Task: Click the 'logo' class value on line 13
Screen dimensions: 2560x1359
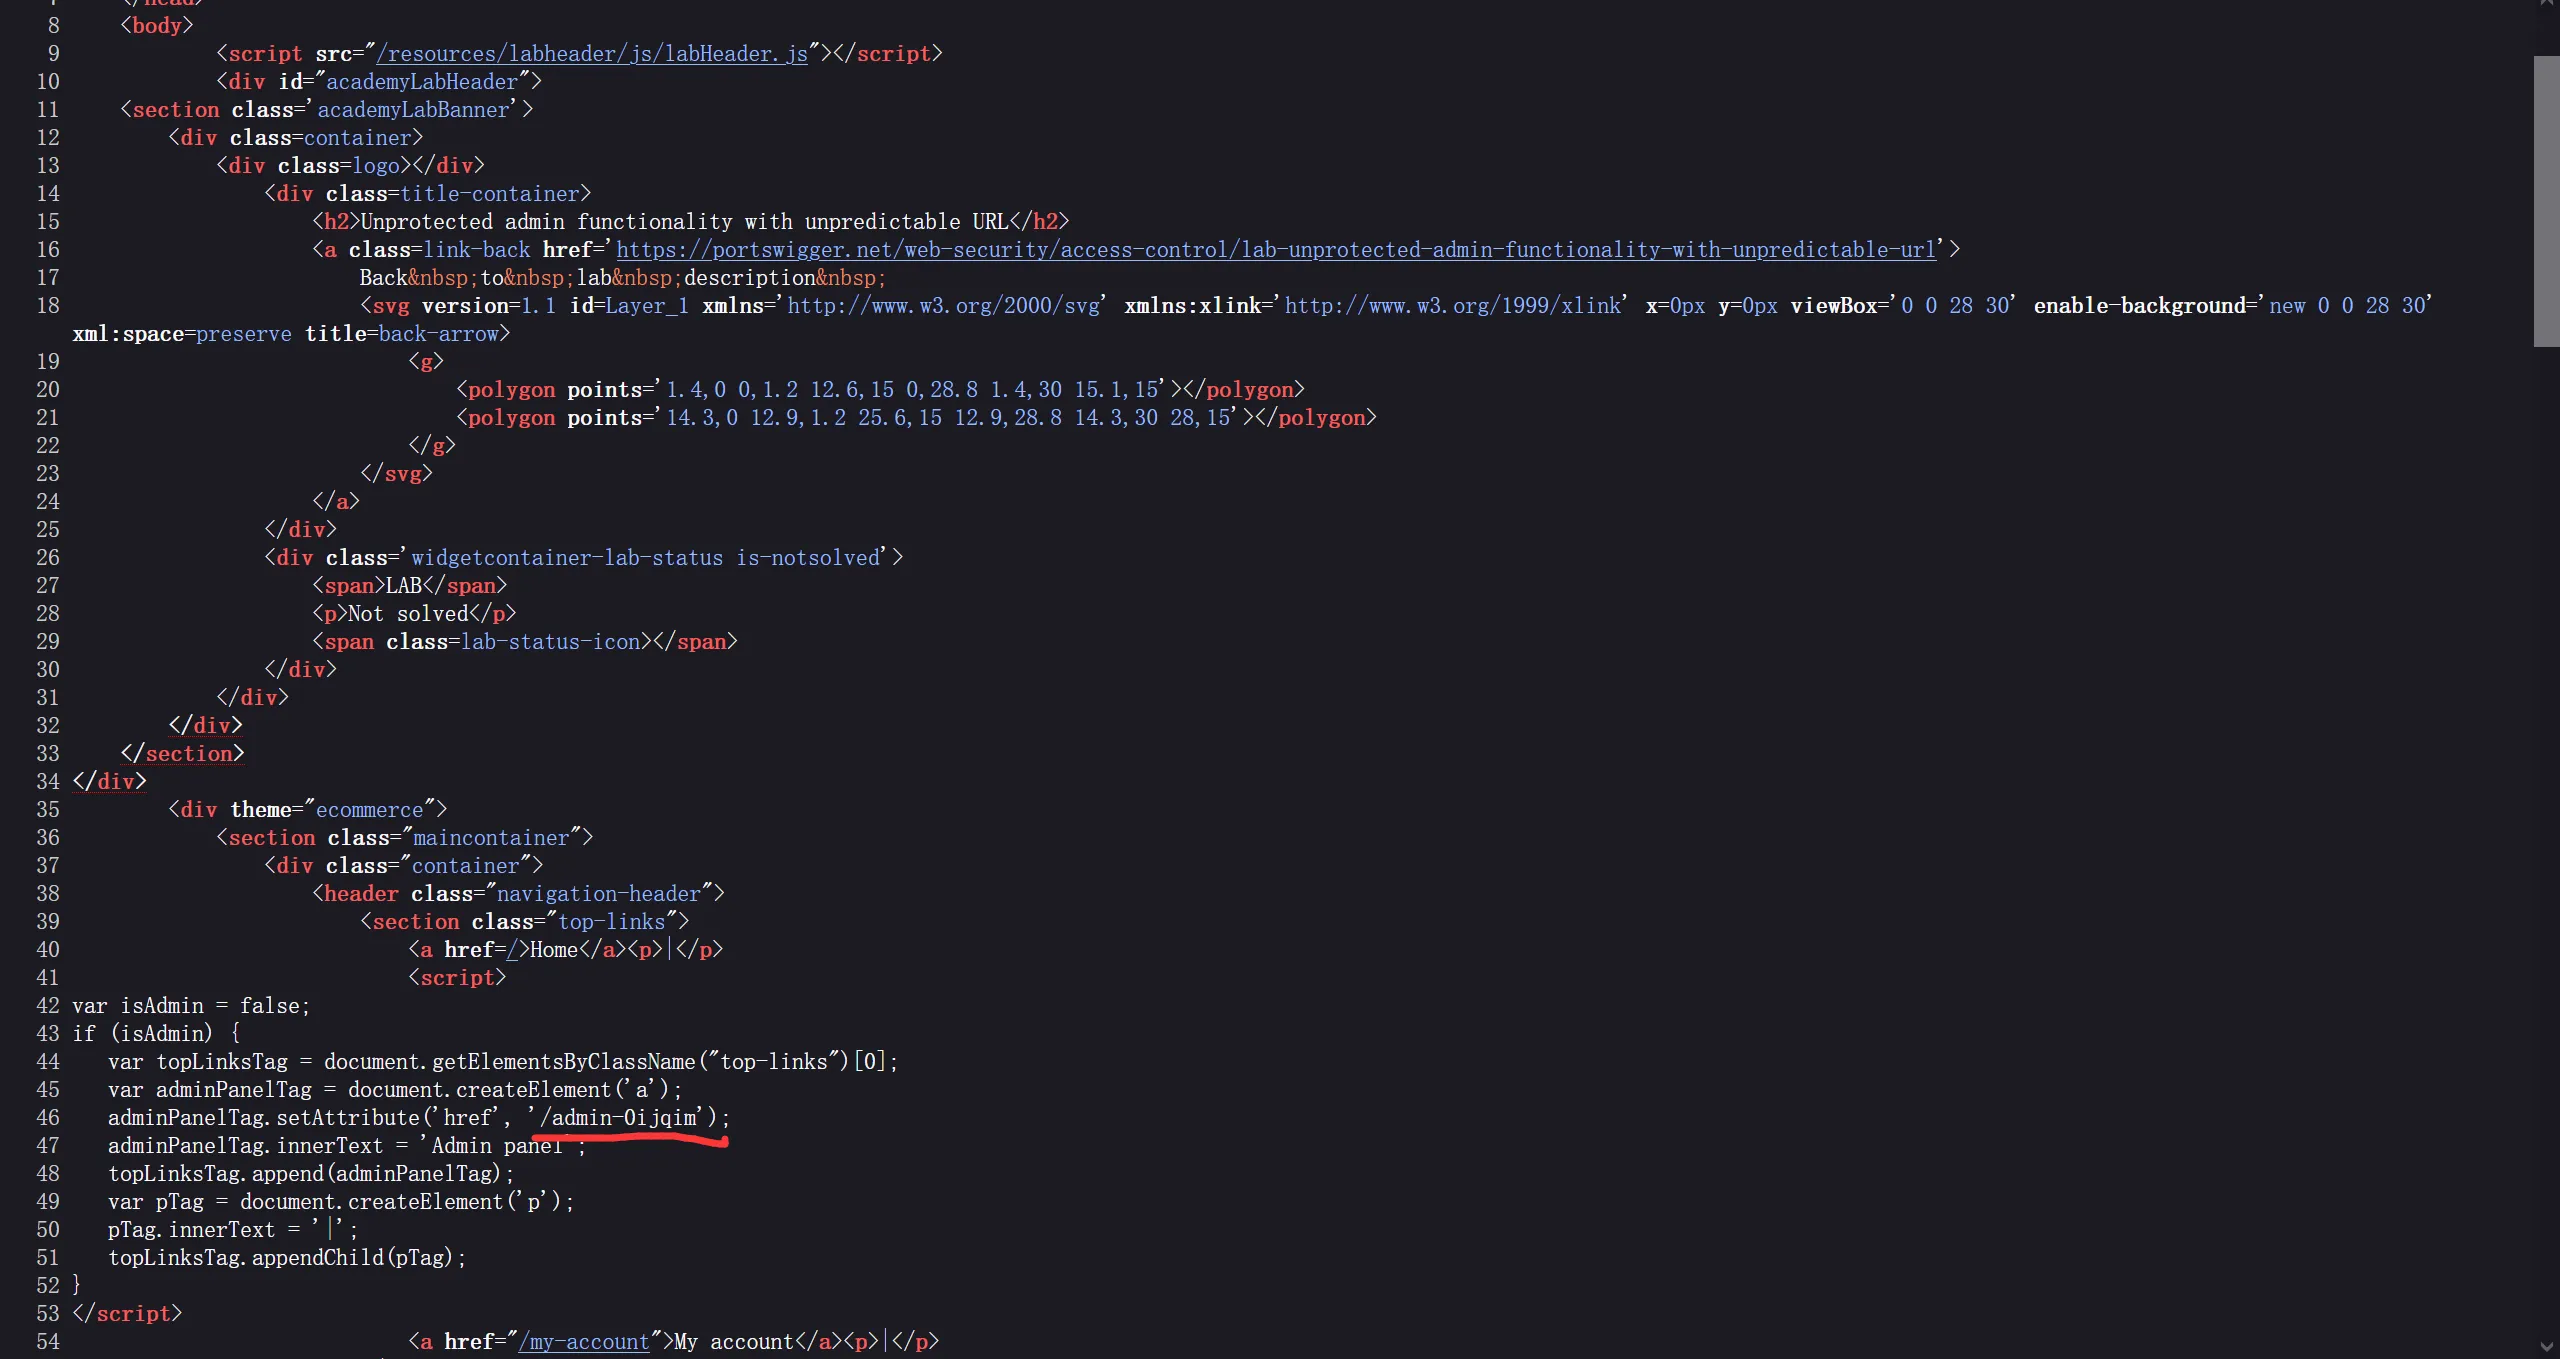Action: pos(376,165)
